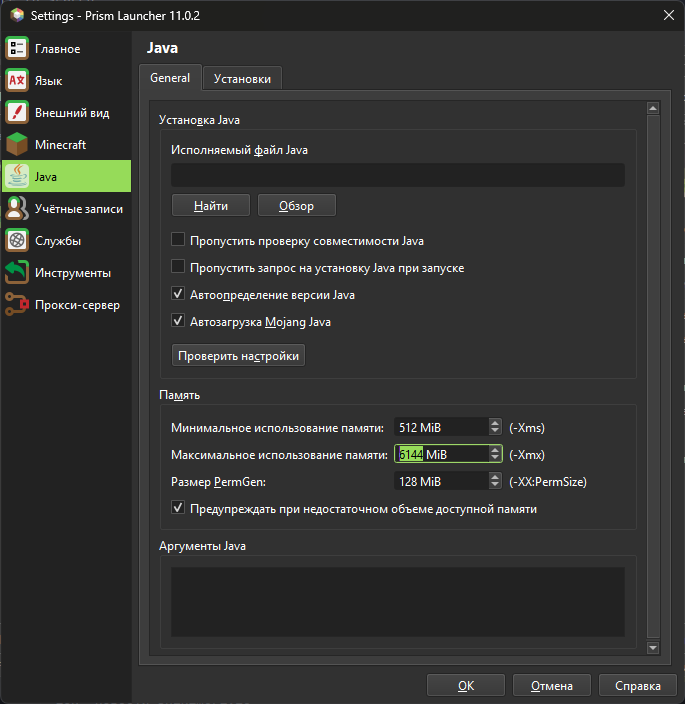Click the Найти button

[x=211, y=206]
